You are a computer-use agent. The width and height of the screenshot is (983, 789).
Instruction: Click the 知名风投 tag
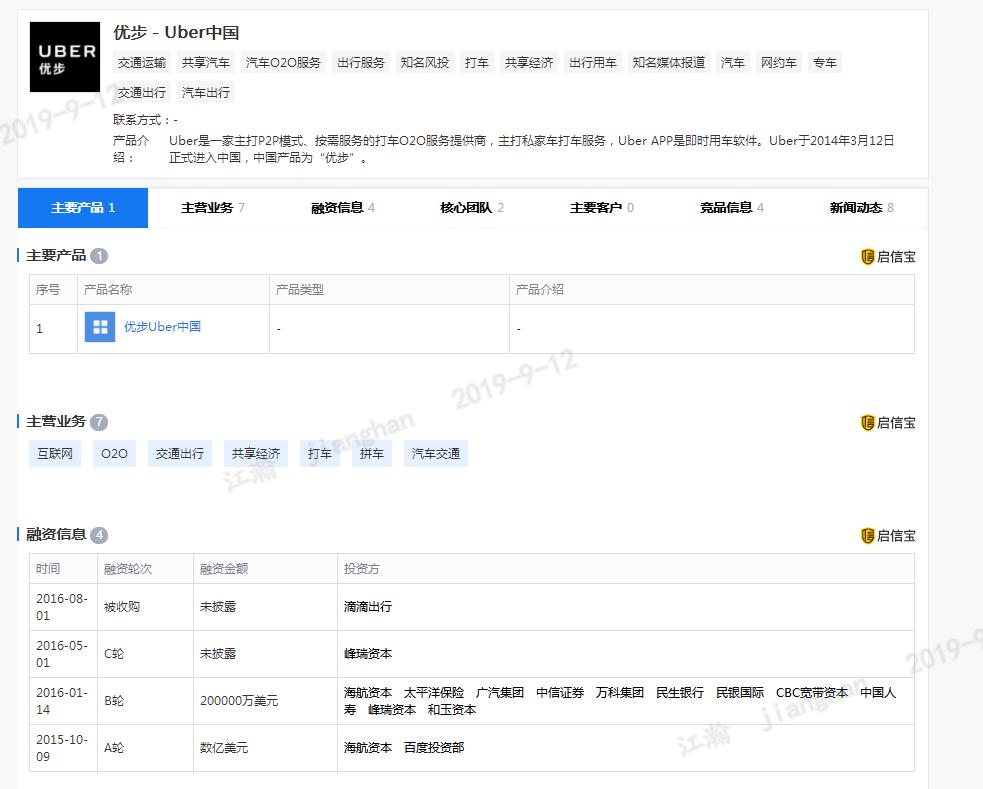(x=424, y=63)
